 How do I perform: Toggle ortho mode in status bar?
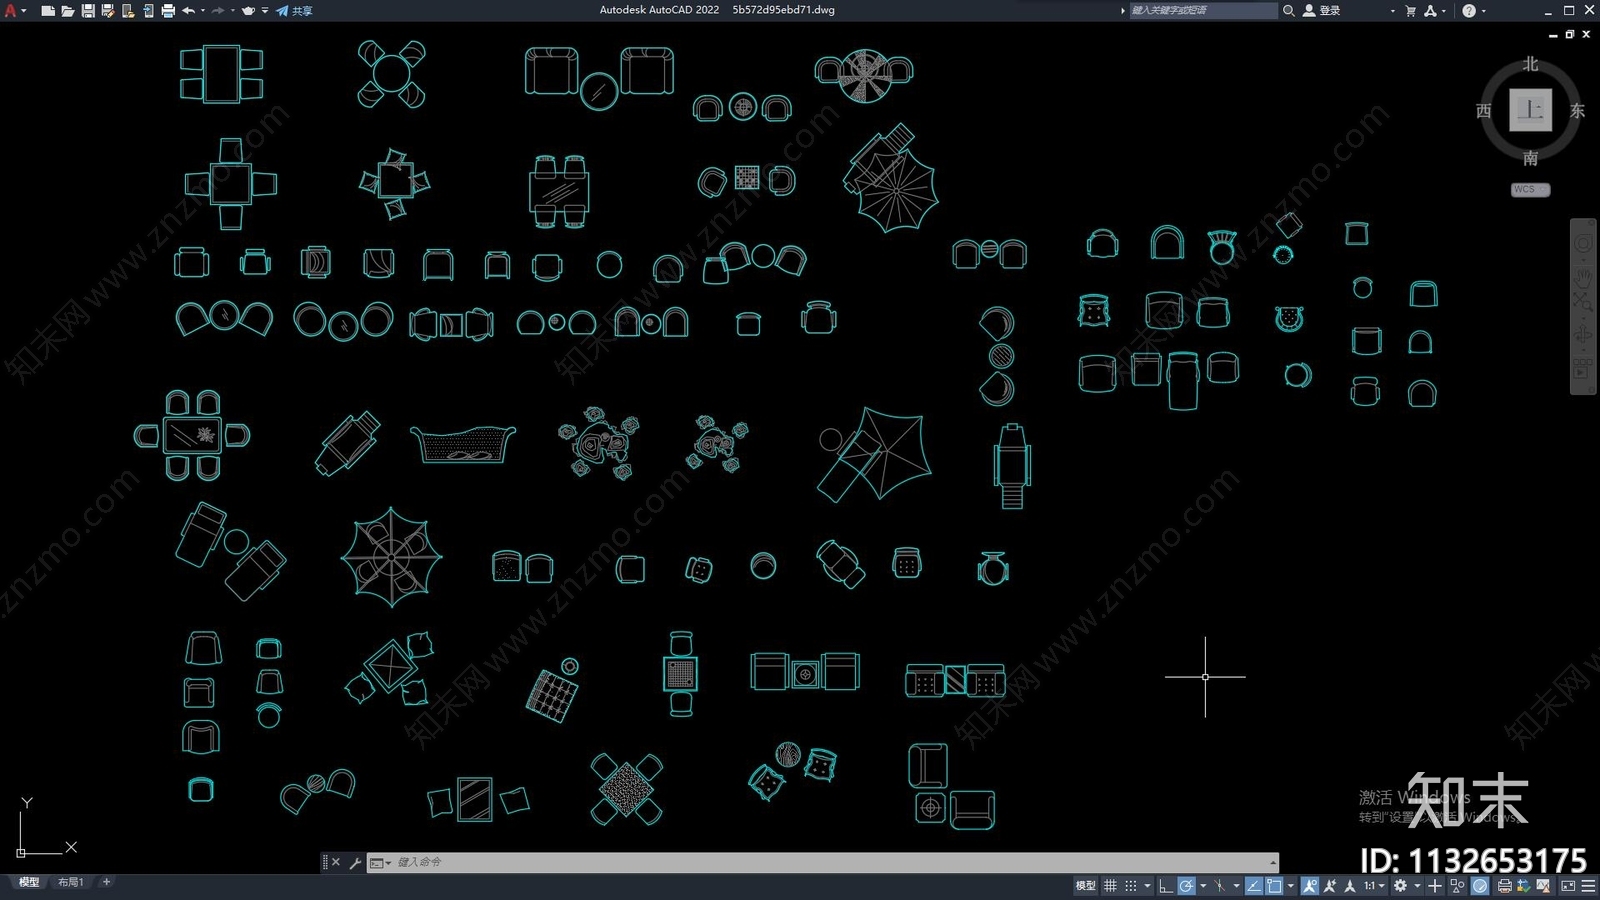(x=1166, y=886)
